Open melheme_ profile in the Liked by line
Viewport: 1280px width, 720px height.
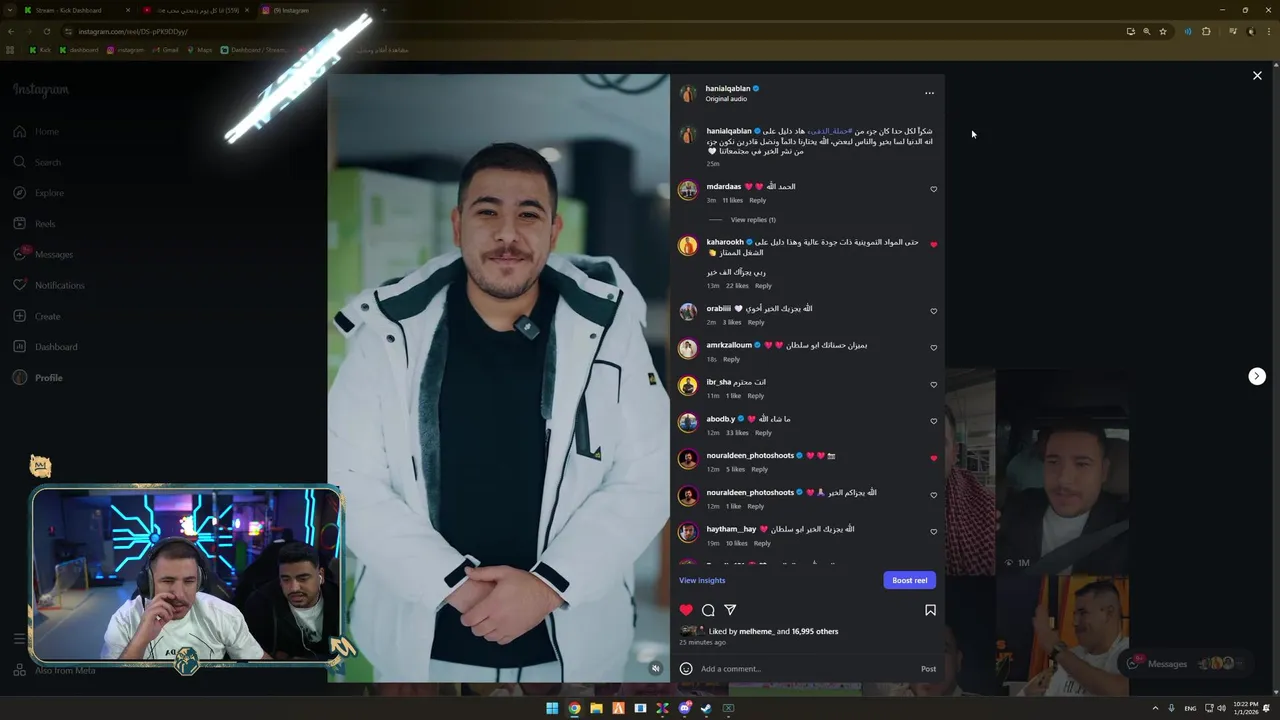click(x=756, y=632)
